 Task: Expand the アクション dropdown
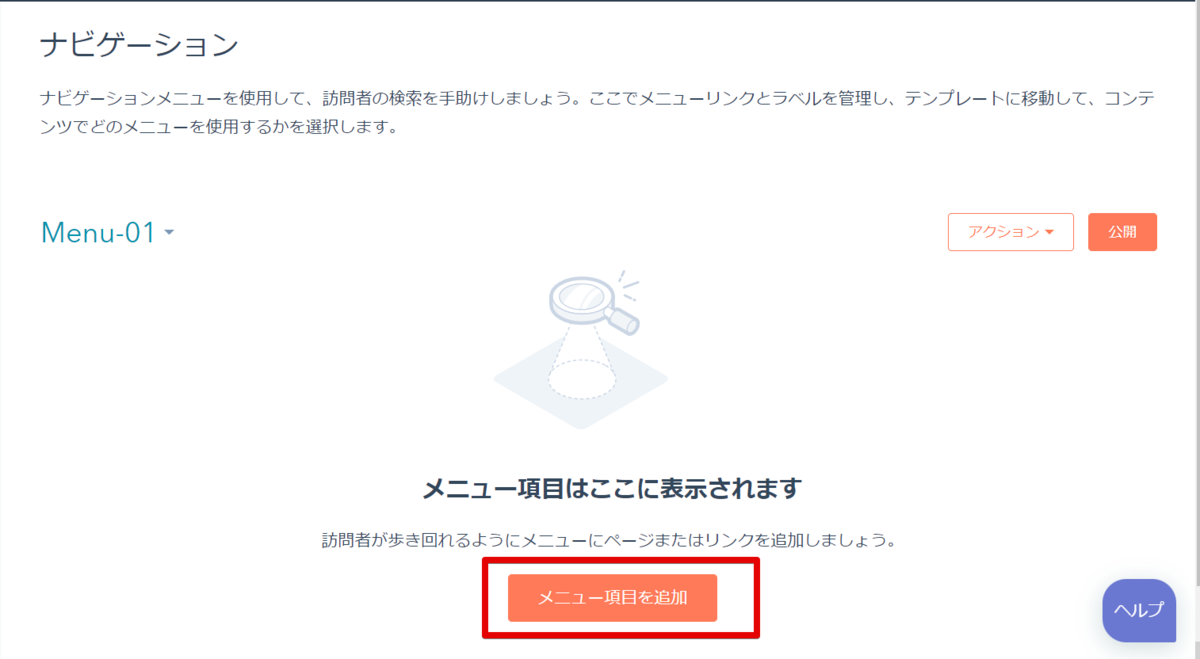[x=1011, y=232]
